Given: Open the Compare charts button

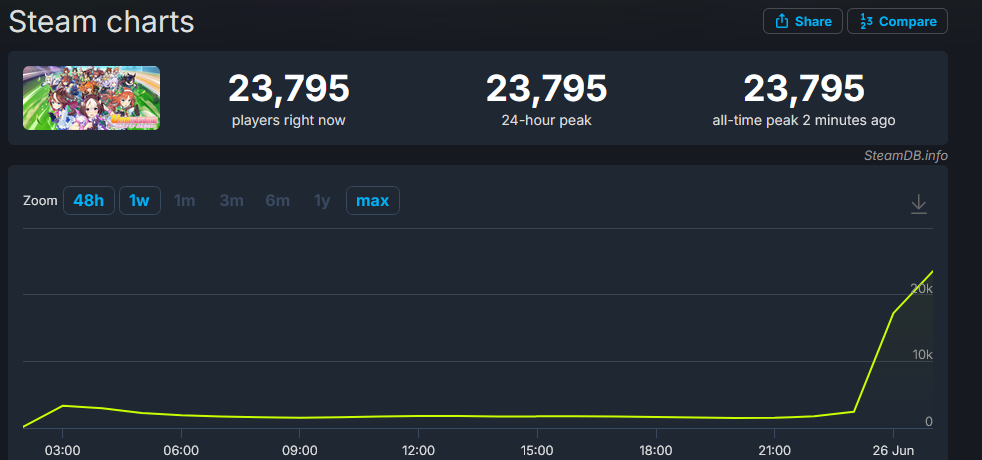Looking at the screenshot, I should pyautogui.click(x=897, y=21).
